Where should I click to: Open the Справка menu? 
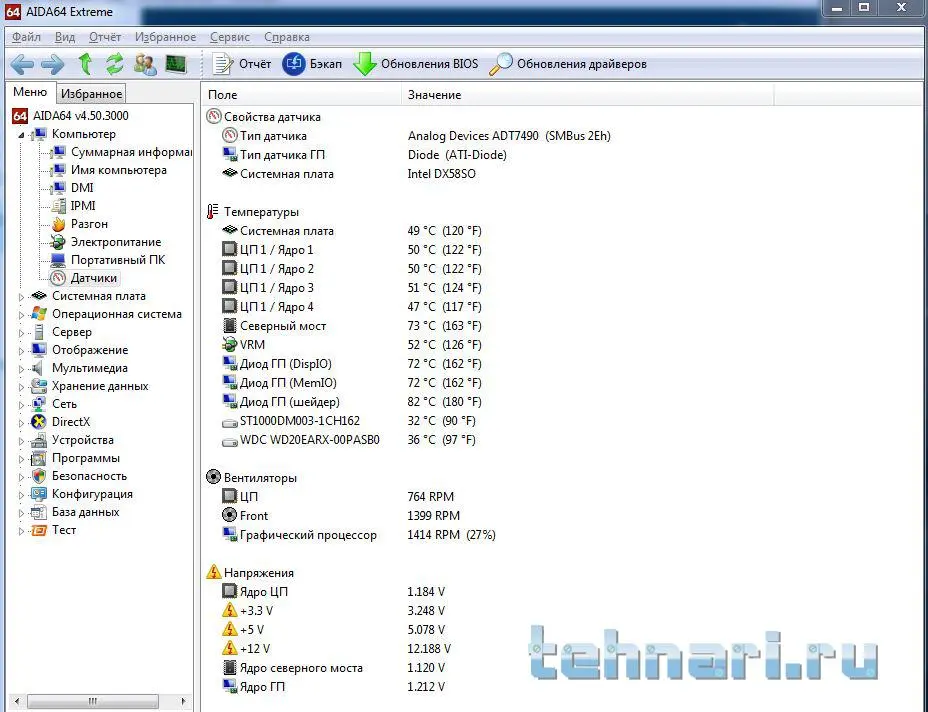pyautogui.click(x=286, y=37)
